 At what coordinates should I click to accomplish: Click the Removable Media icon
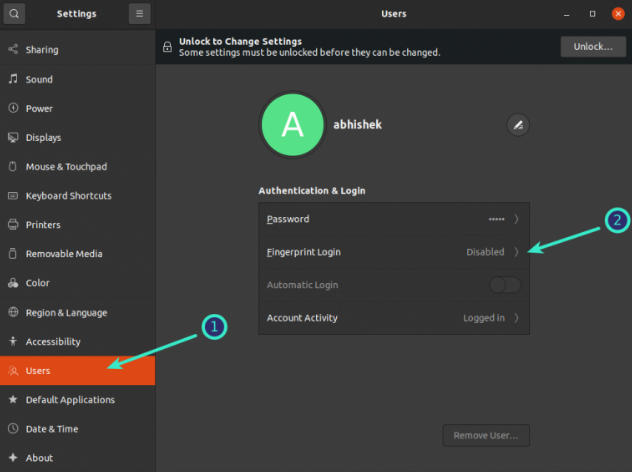coord(13,254)
